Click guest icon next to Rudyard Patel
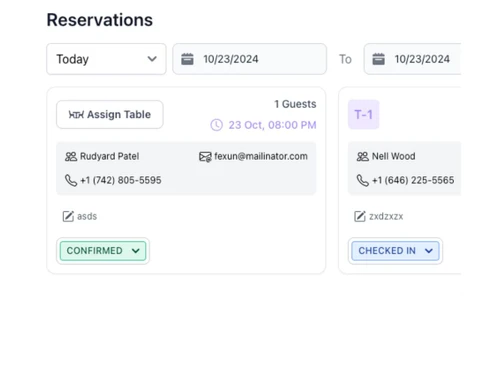The width and height of the screenshot is (500, 375). [x=71, y=156]
